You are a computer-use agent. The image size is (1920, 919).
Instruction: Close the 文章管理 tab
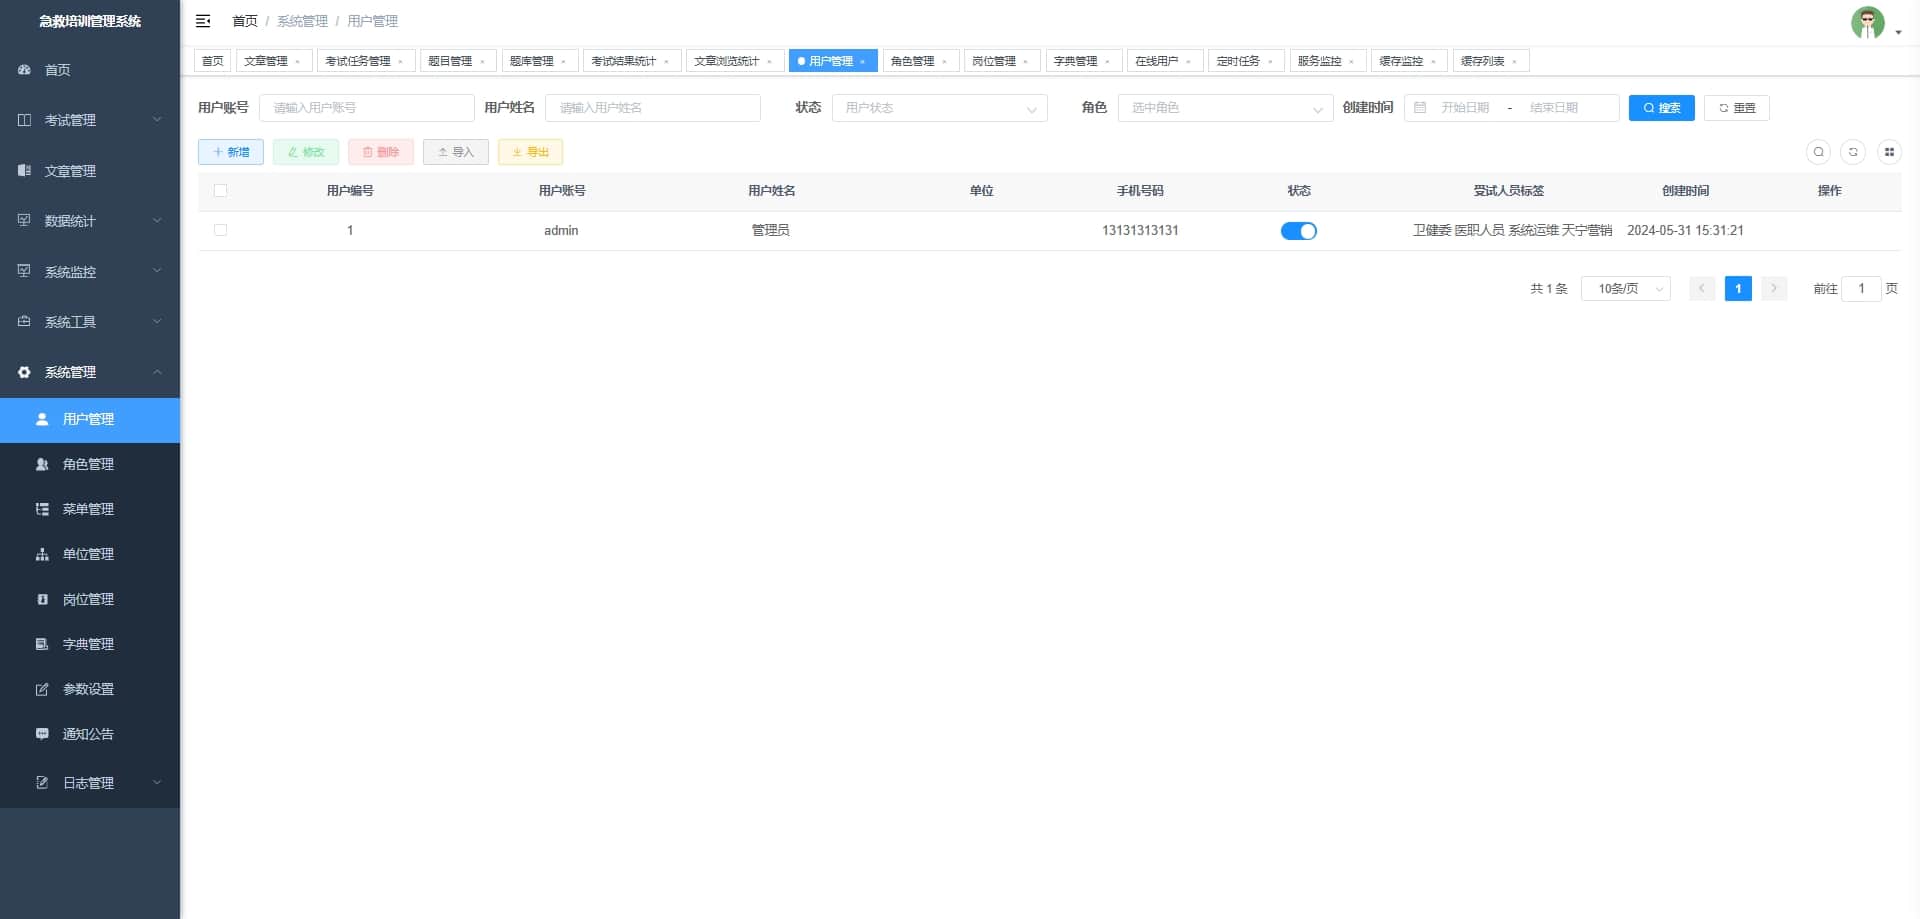coord(298,62)
